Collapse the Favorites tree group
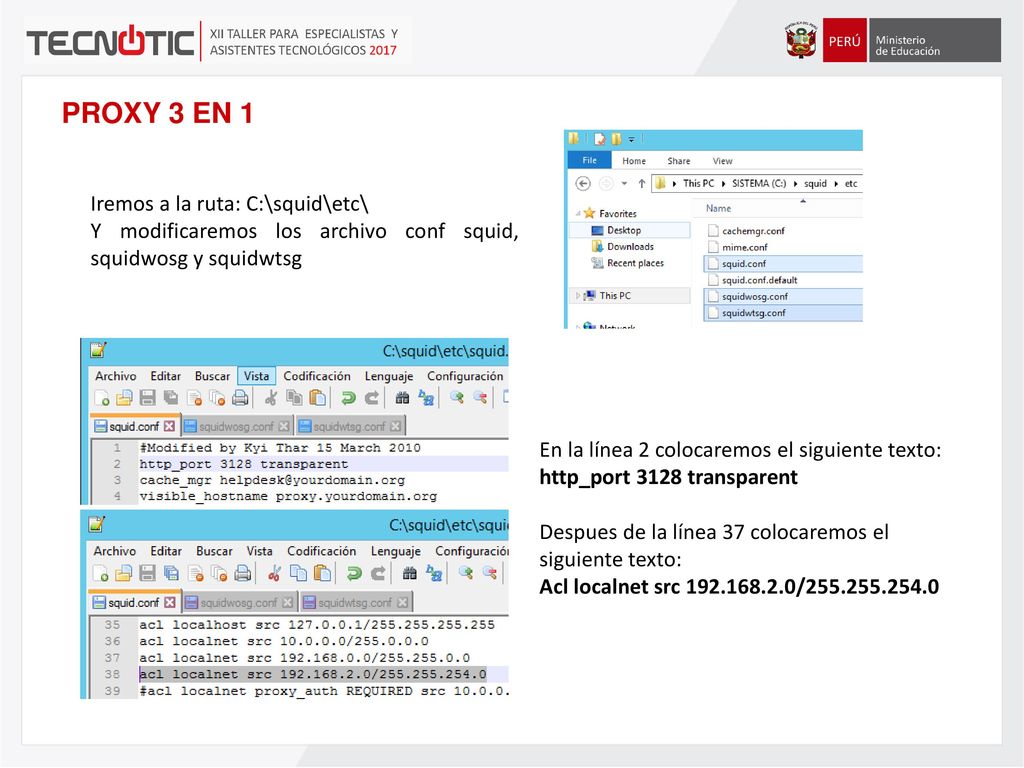The image size is (1024, 768). coord(578,214)
